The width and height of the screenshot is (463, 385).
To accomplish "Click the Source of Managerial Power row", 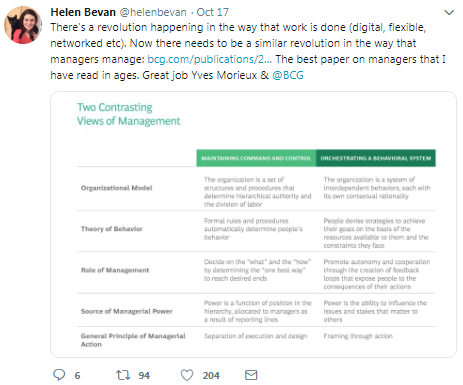I will click(256, 311).
